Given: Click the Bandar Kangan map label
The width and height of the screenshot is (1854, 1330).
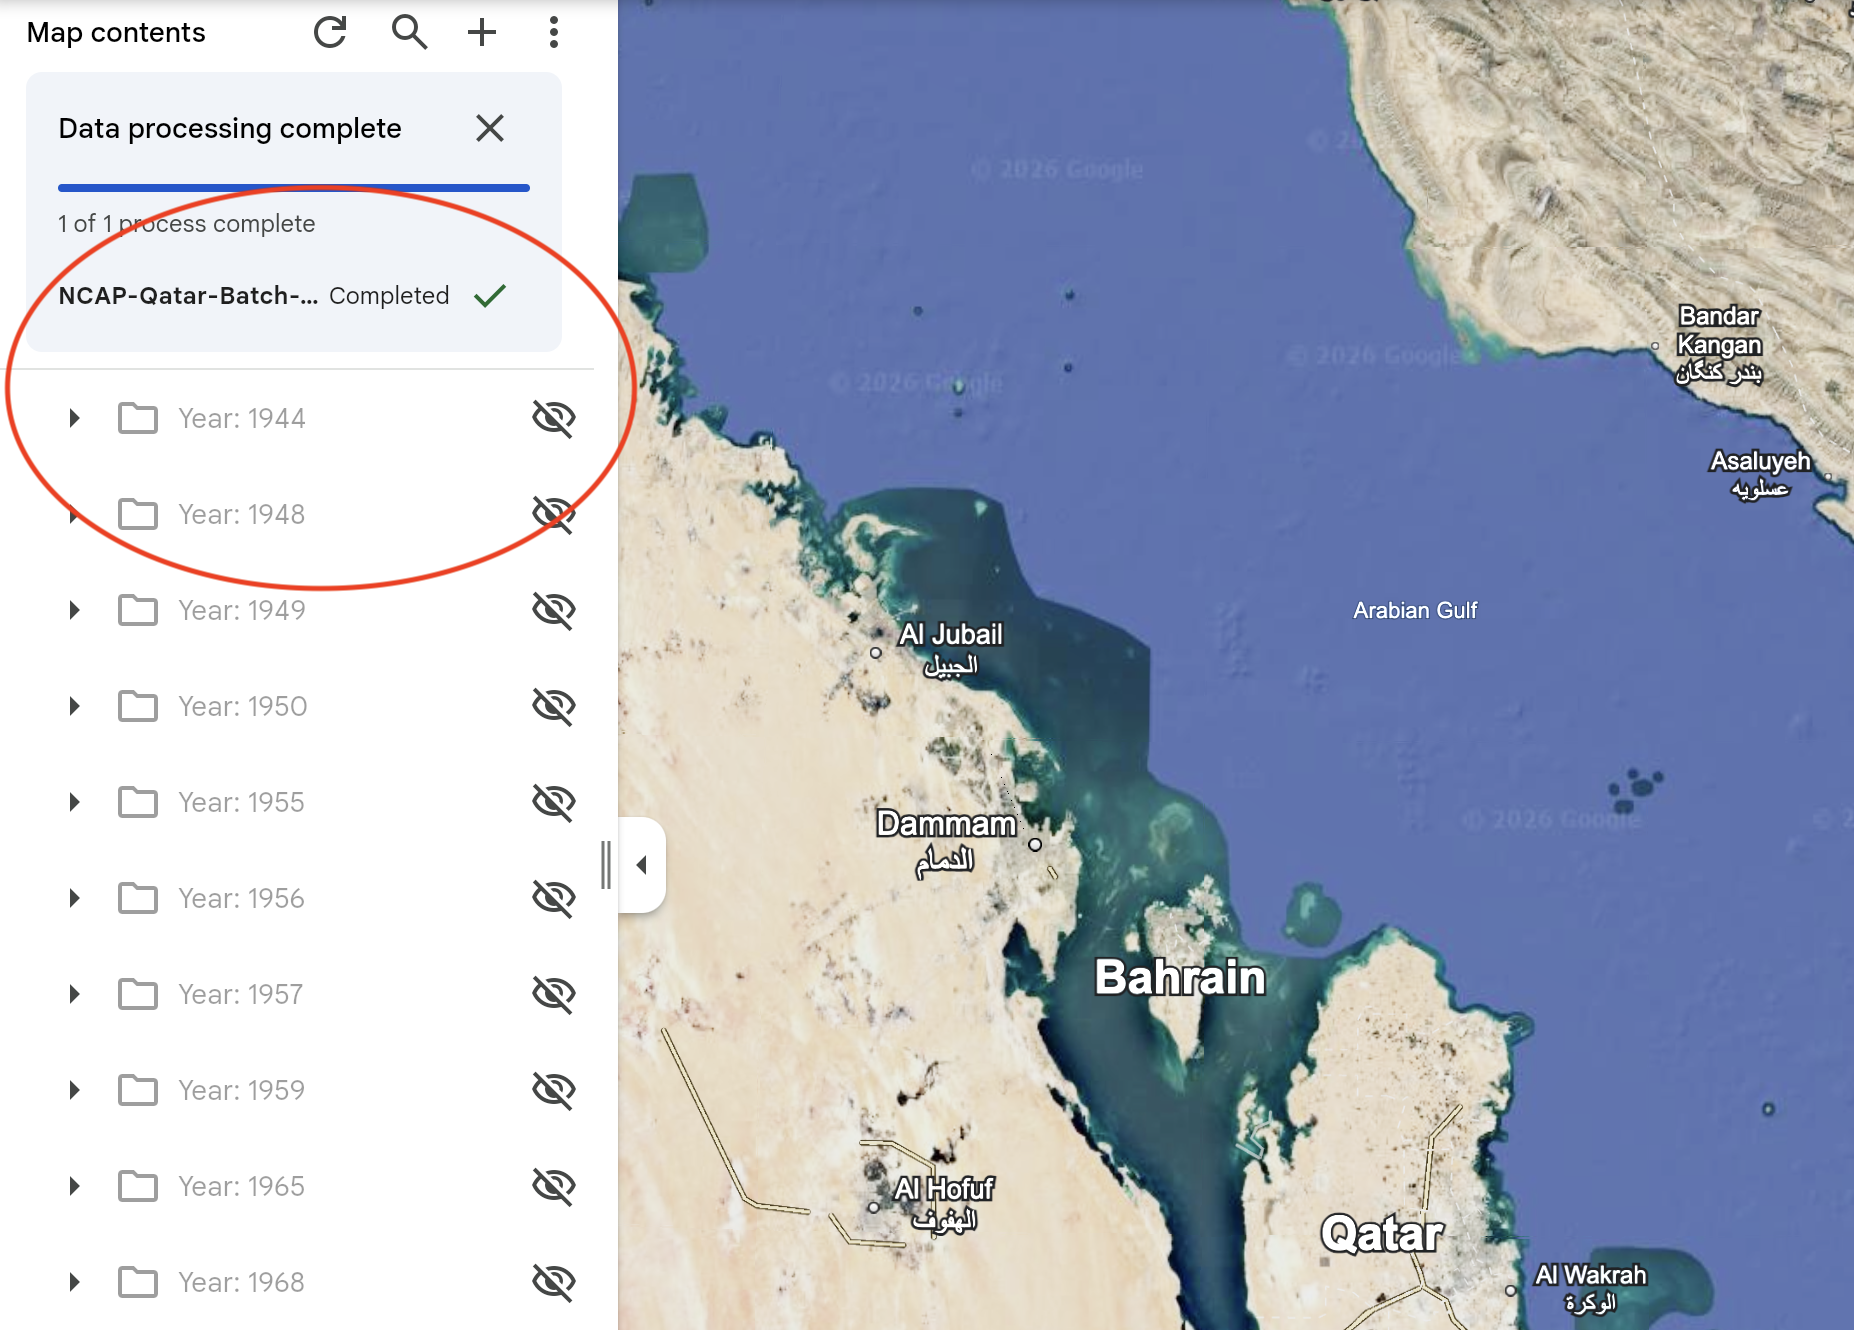Looking at the screenshot, I should [1720, 344].
